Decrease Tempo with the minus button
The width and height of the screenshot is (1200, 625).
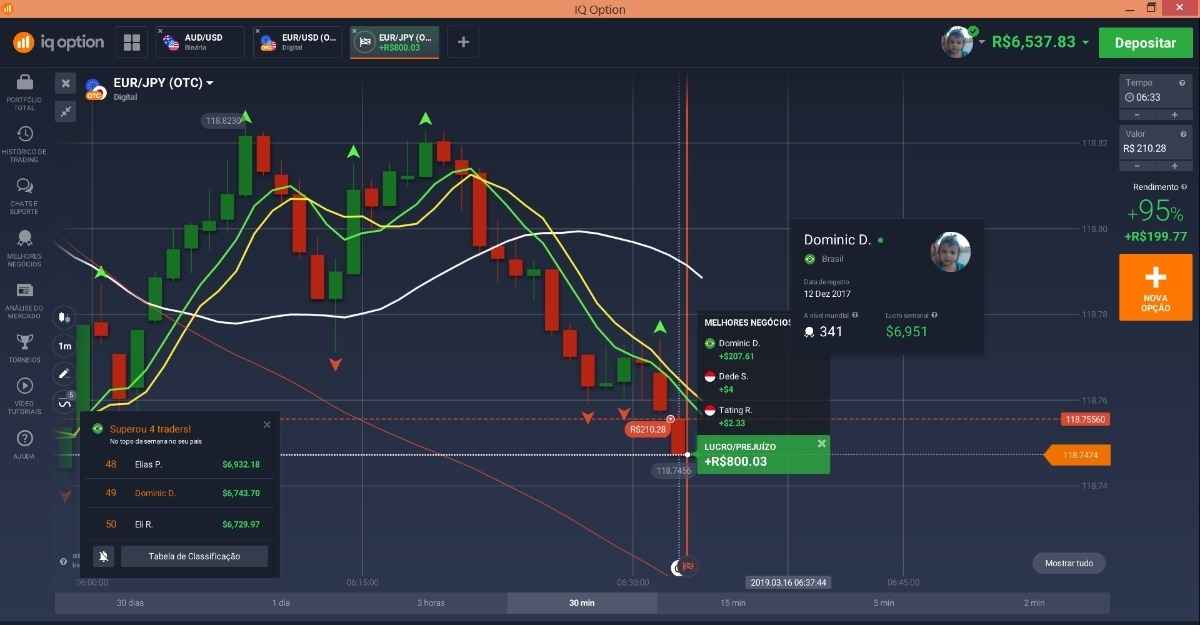1137,114
